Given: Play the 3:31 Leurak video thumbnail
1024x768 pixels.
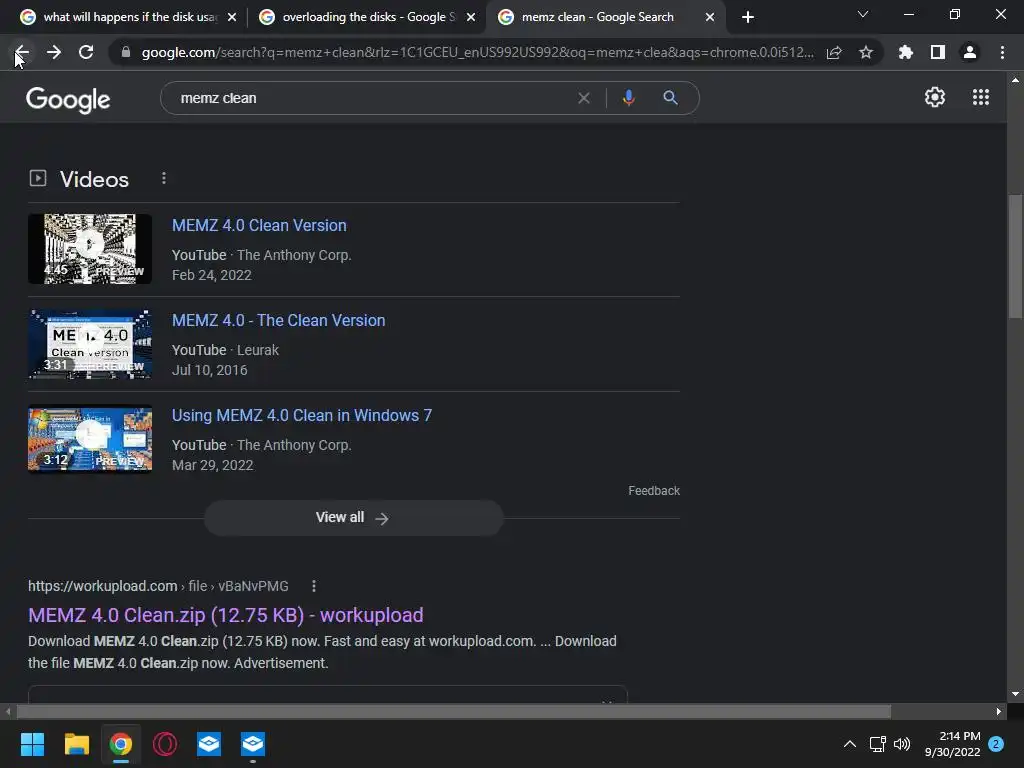Looking at the screenshot, I should (x=90, y=344).
